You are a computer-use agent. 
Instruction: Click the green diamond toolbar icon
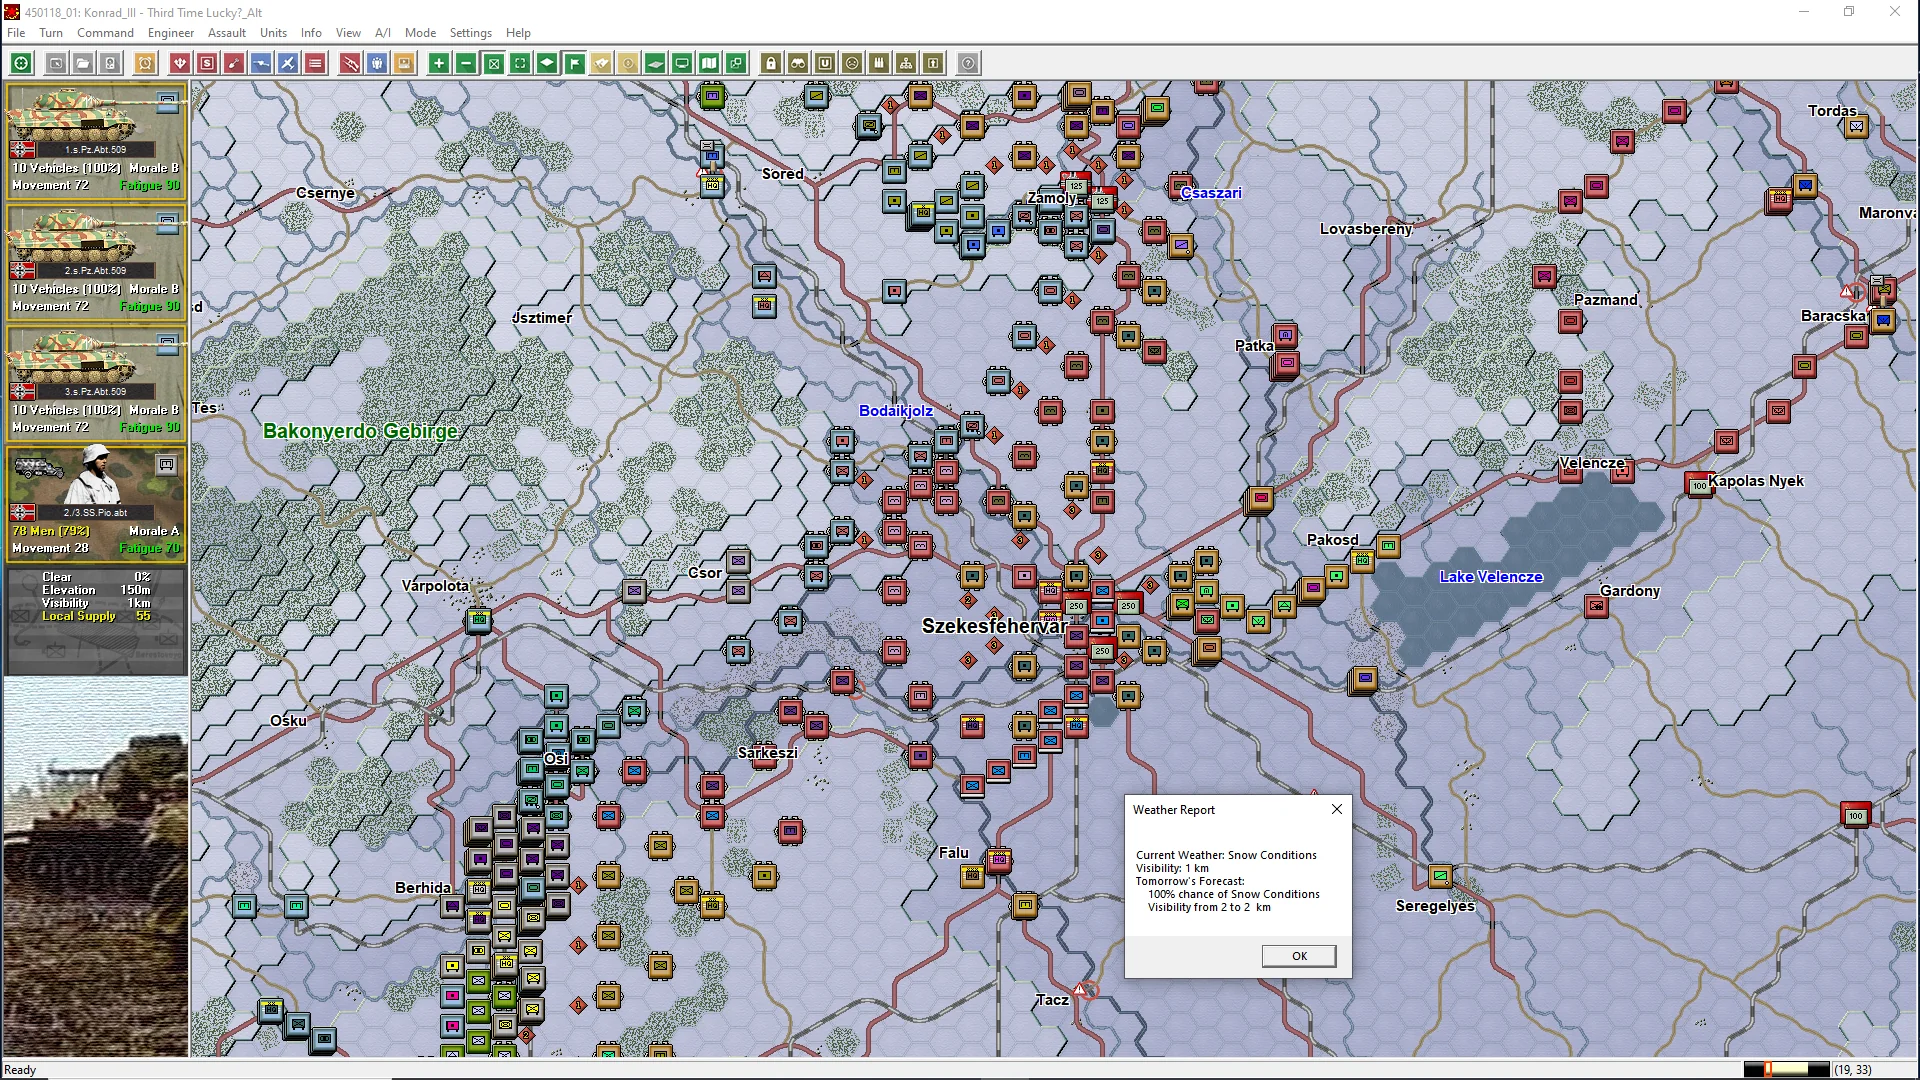point(547,64)
